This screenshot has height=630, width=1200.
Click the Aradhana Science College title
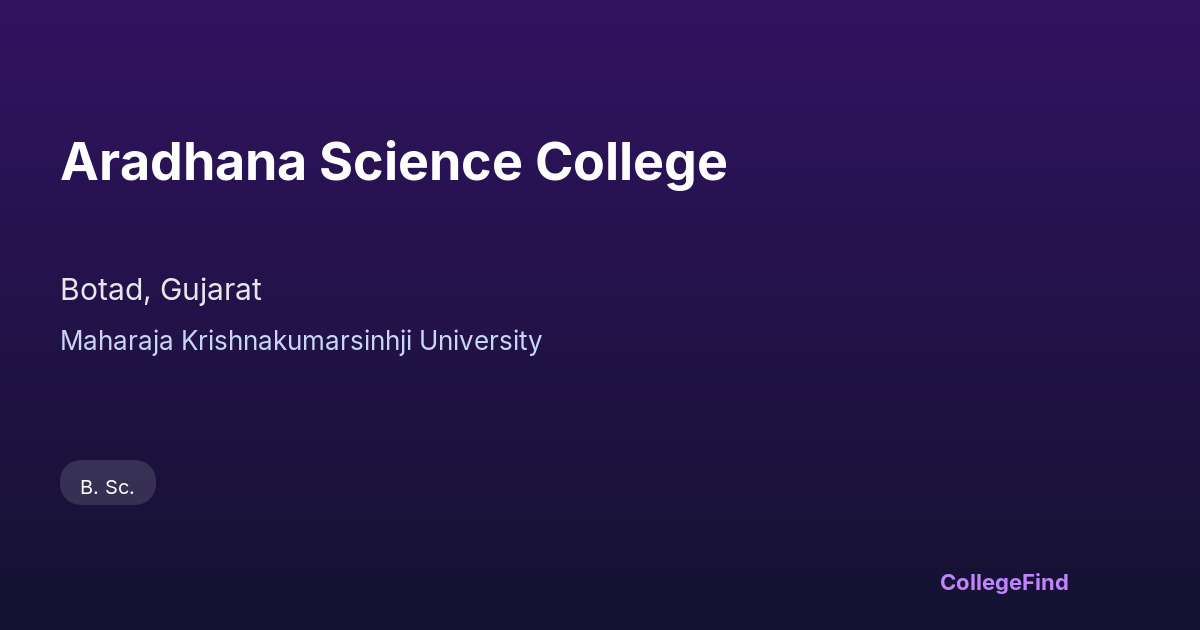[393, 162]
